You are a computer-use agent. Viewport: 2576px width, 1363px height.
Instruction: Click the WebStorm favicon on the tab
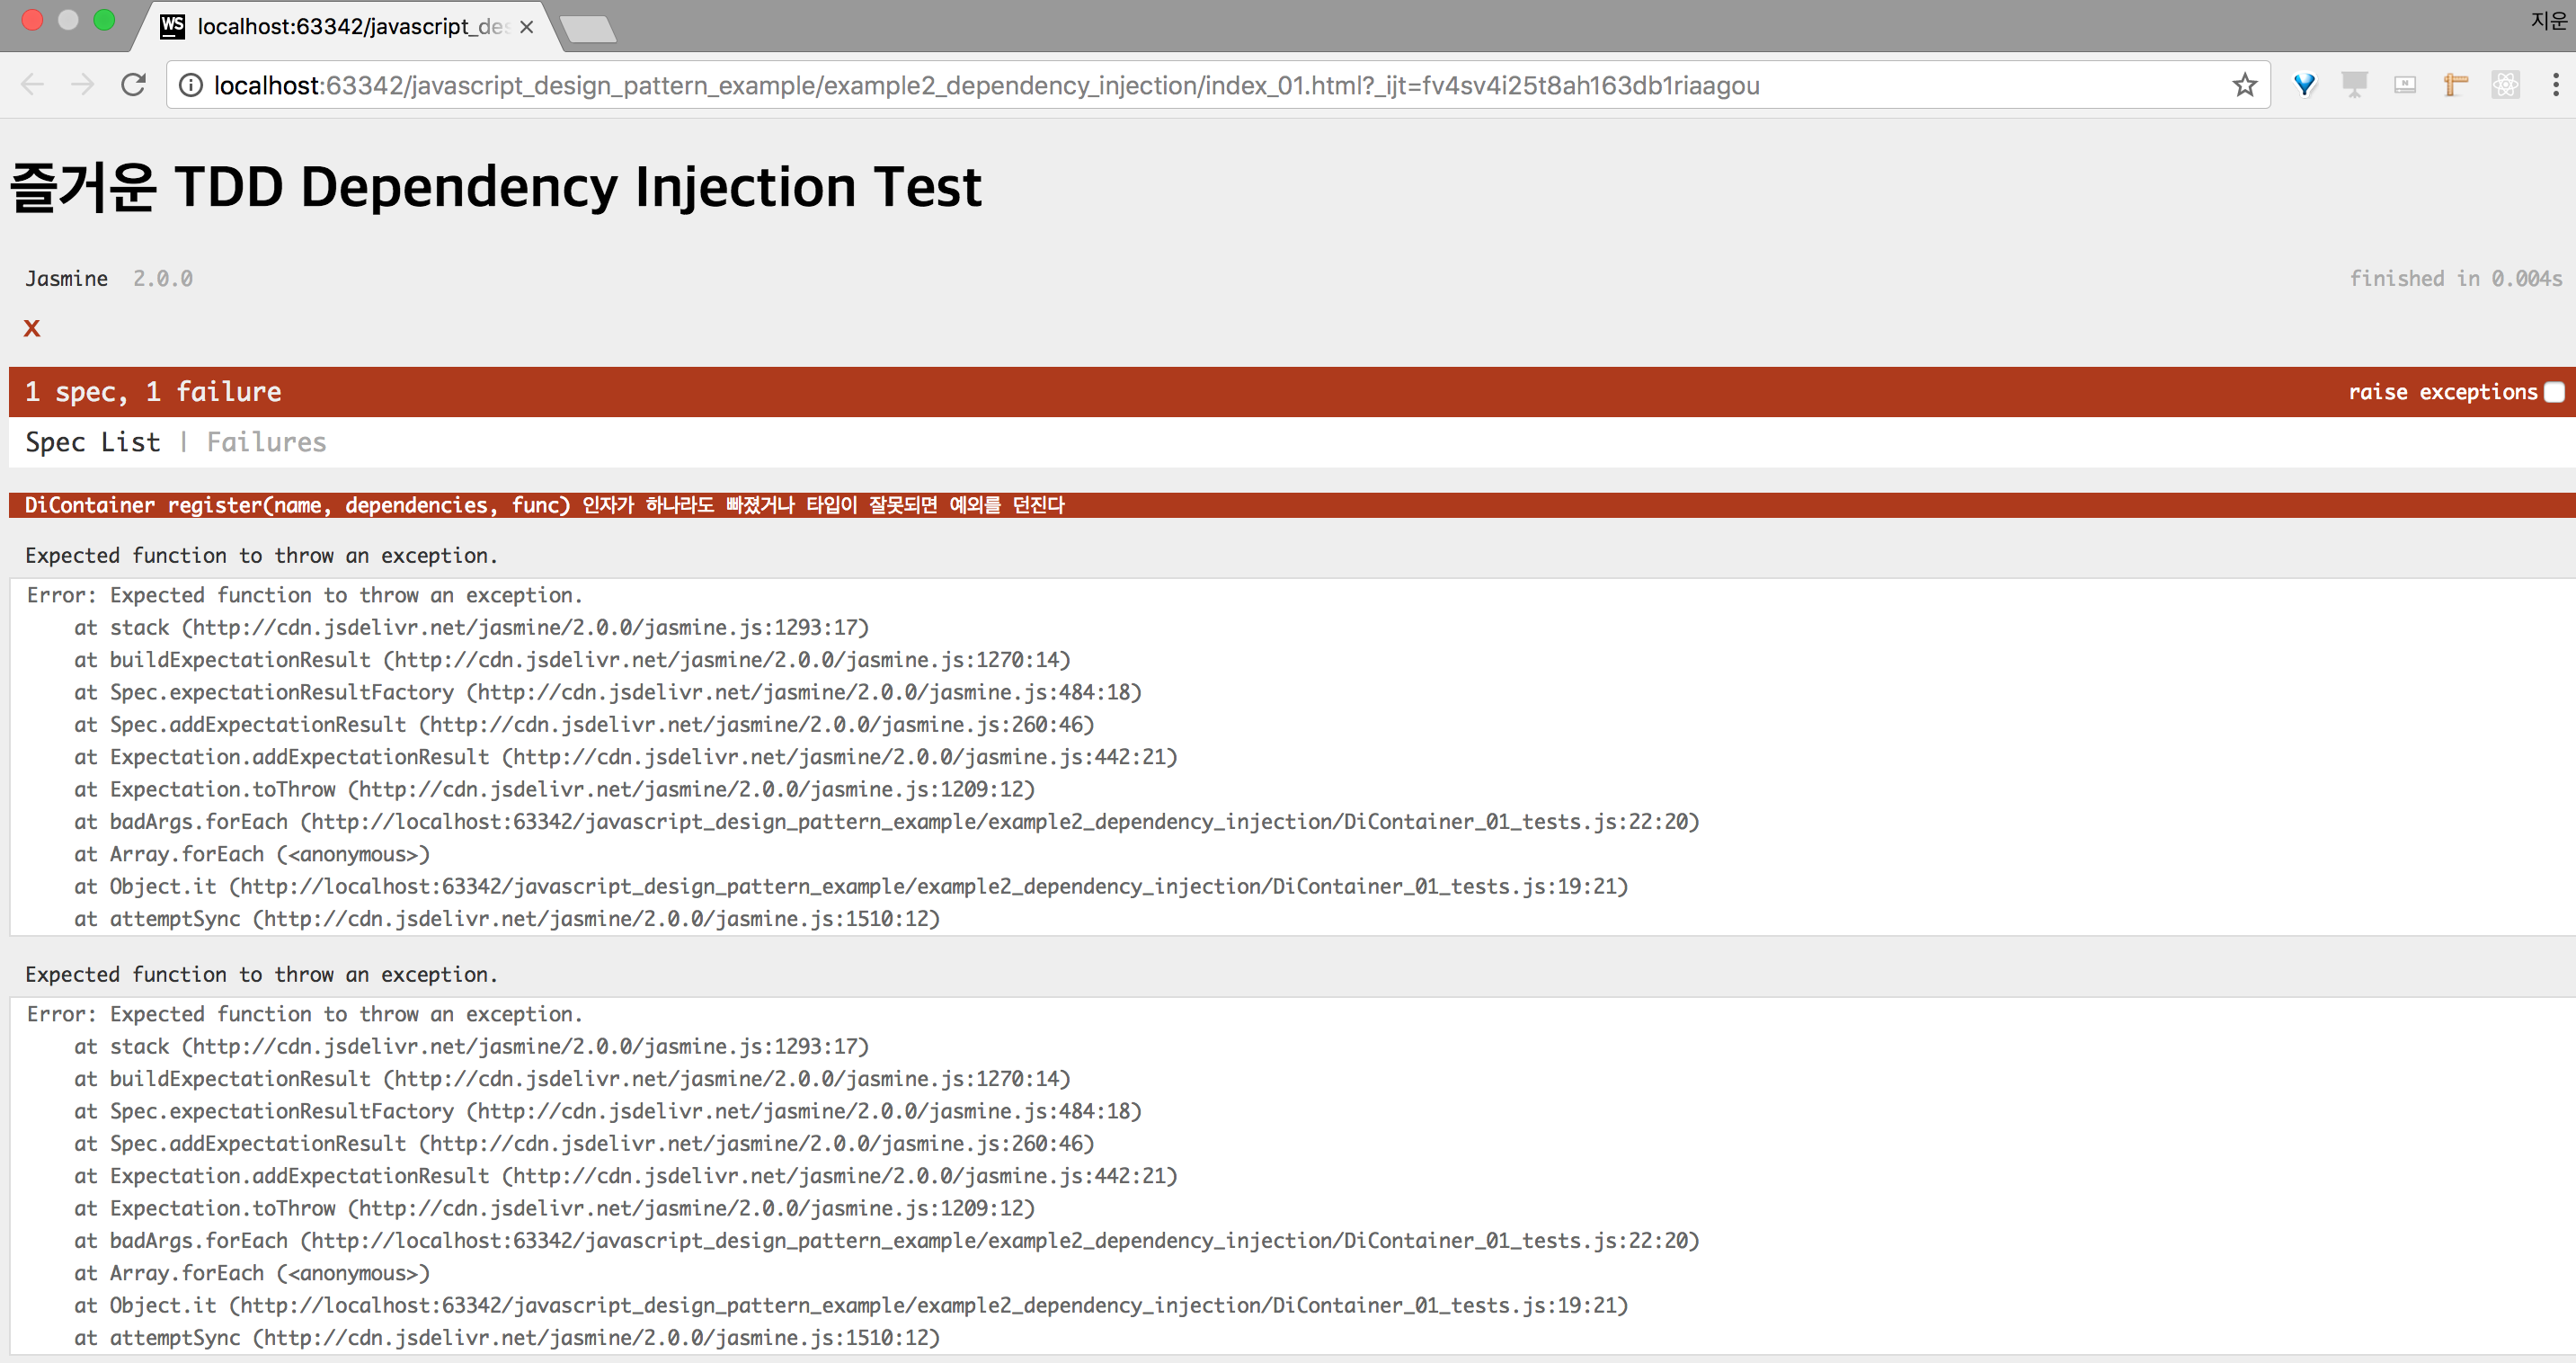pos(173,26)
